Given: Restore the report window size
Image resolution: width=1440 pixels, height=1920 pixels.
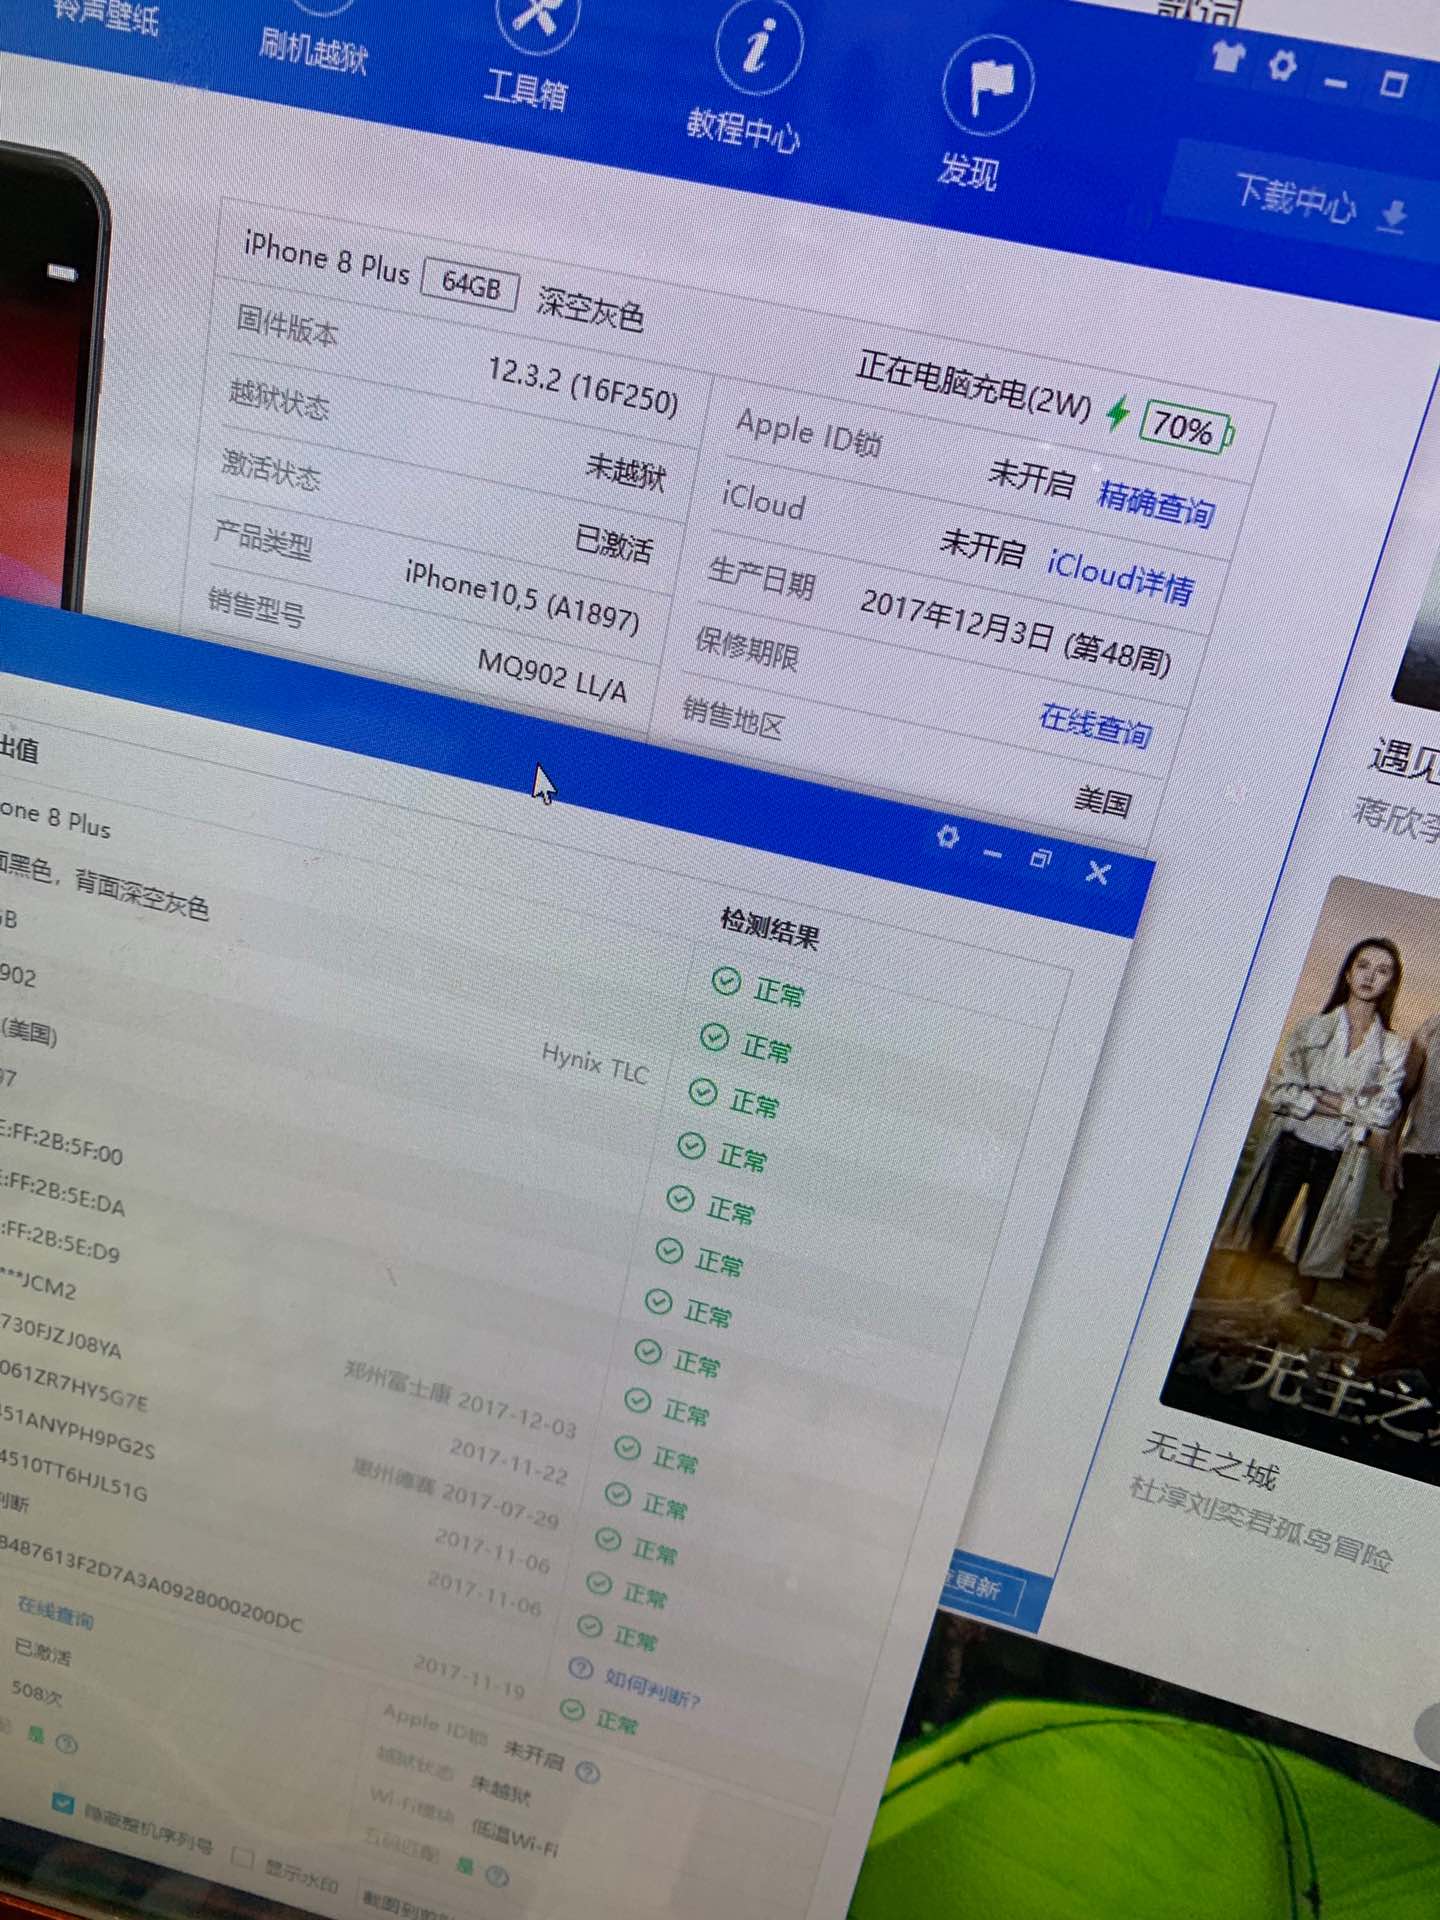Looking at the screenshot, I should pos(1040,858).
